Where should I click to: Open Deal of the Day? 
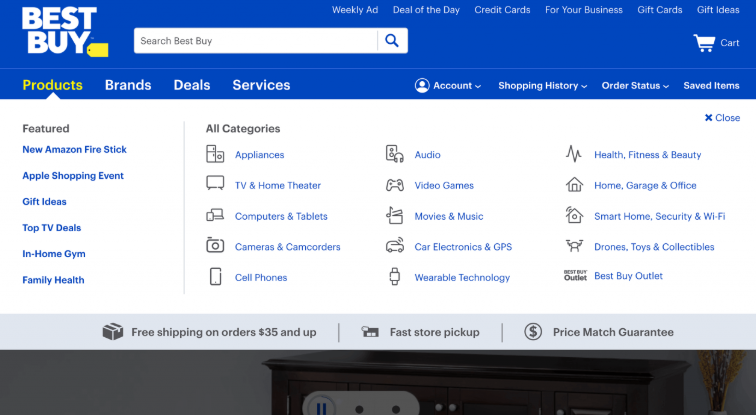[x=426, y=10]
